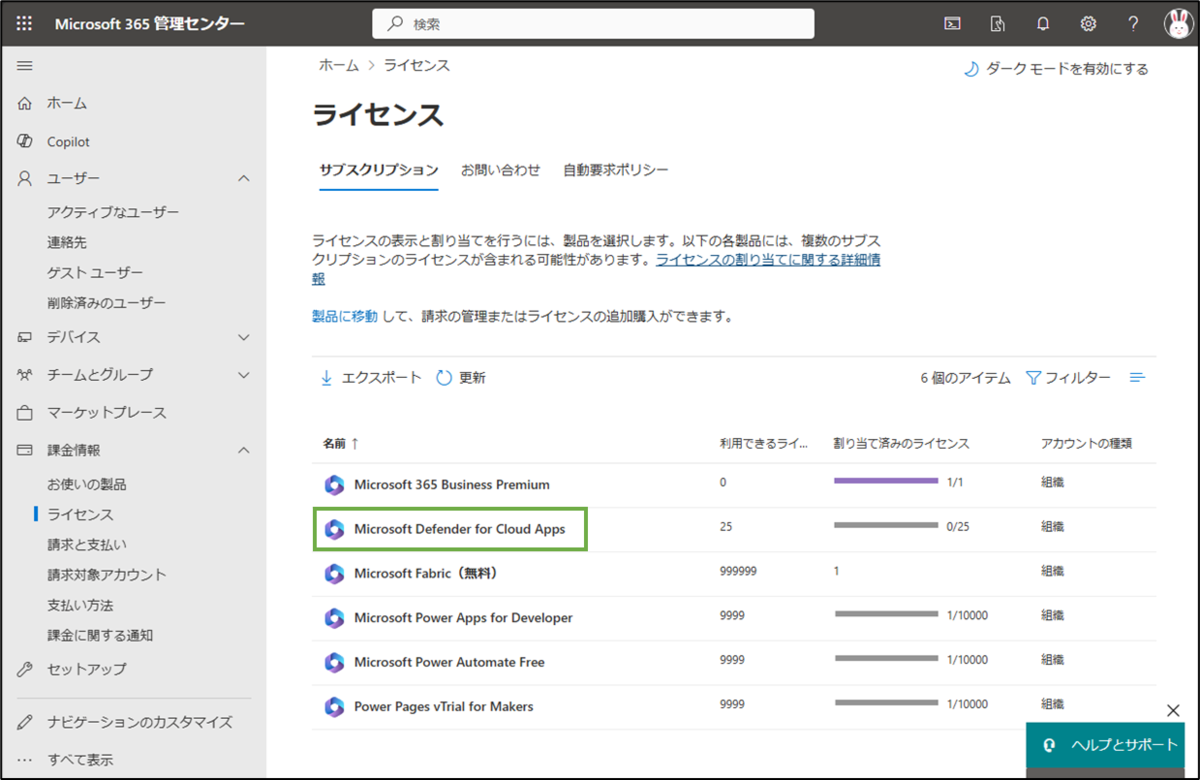1200x780 pixels.
Task: Open 請求対象アカウント in the sidebar
Action: [107, 575]
